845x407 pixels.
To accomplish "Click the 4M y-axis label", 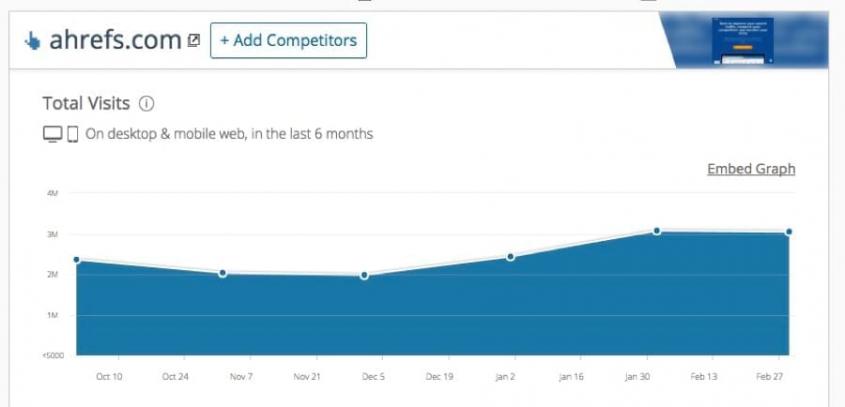I will point(52,193).
